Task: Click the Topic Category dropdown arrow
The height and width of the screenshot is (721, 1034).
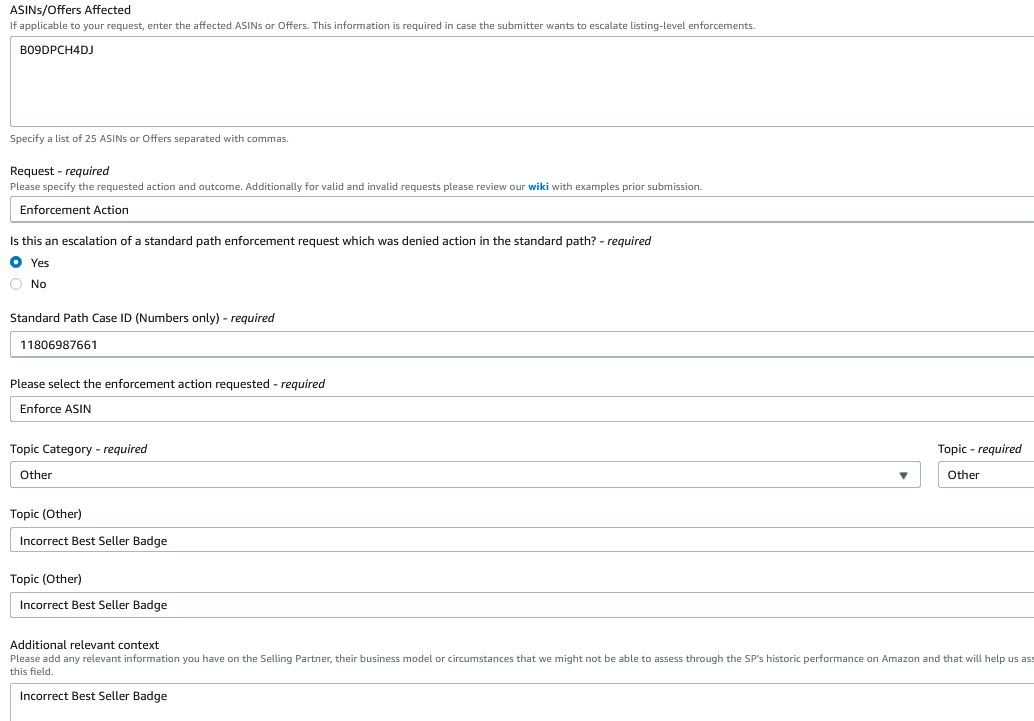Action: tap(903, 475)
